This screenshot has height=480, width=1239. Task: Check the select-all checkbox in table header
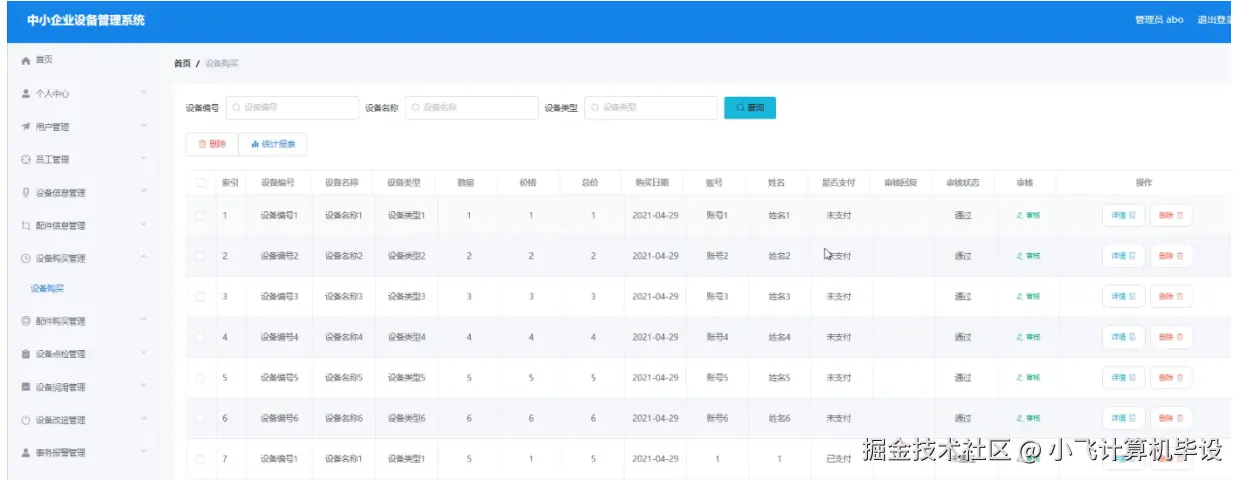[201, 183]
